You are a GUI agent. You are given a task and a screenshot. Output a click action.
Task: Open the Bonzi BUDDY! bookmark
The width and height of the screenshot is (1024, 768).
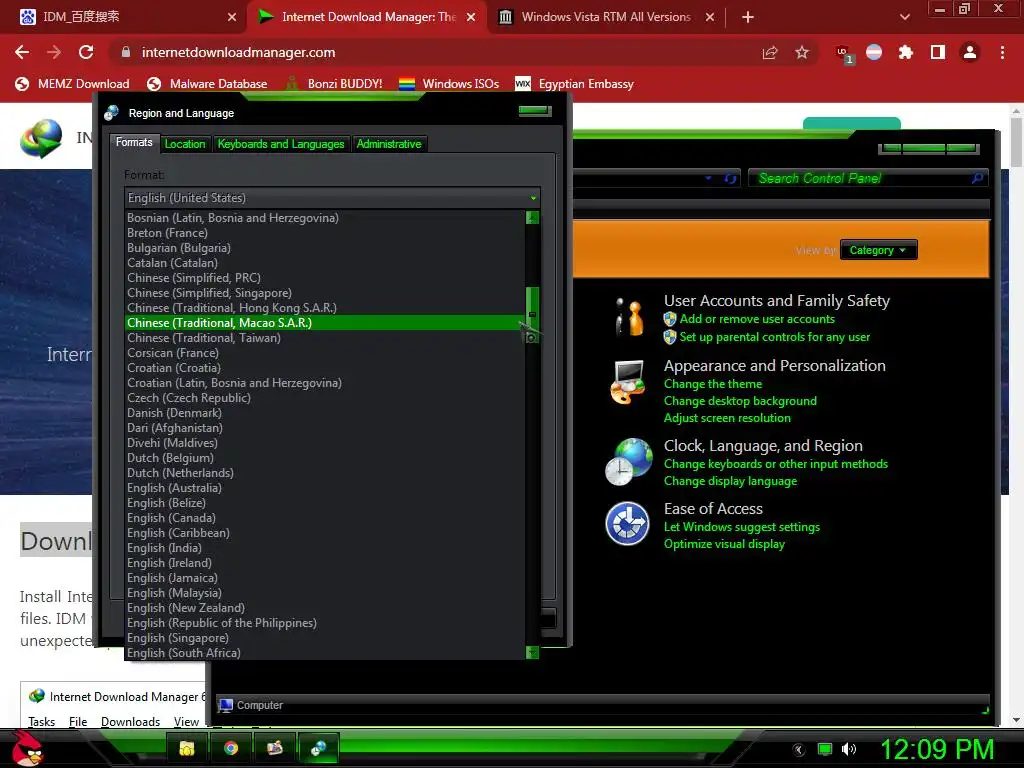[334, 84]
